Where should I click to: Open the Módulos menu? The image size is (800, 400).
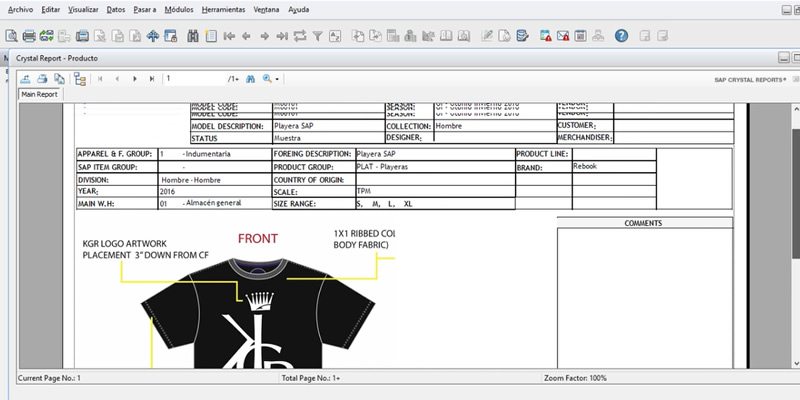click(176, 9)
